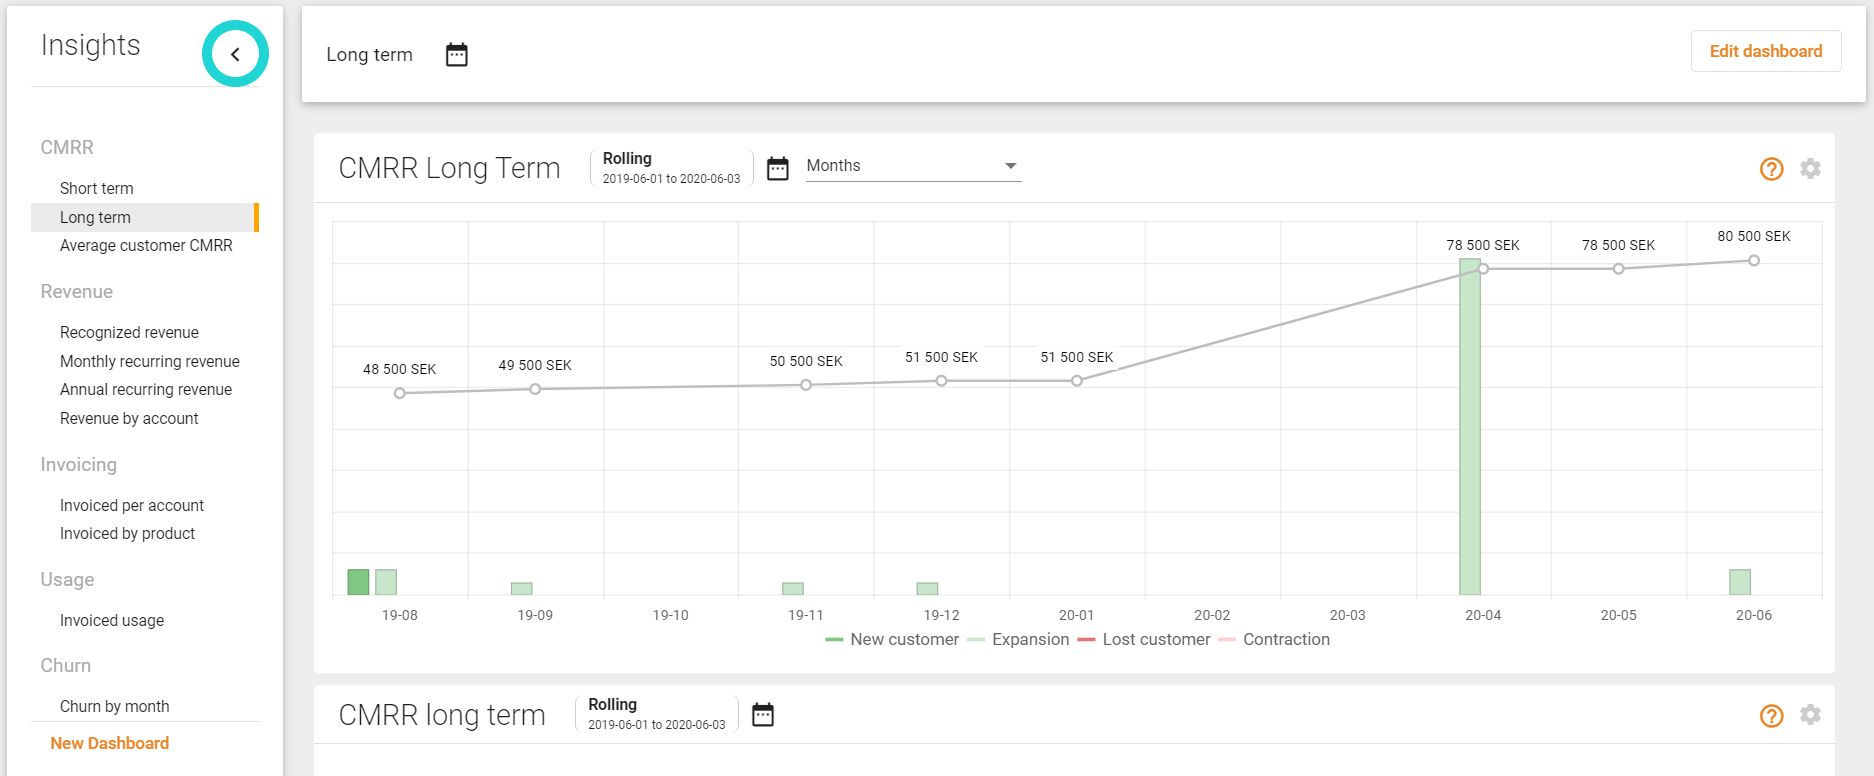Viewport: 1874px width, 776px height.
Task: Click the CMRR section header
Action: coord(67,148)
